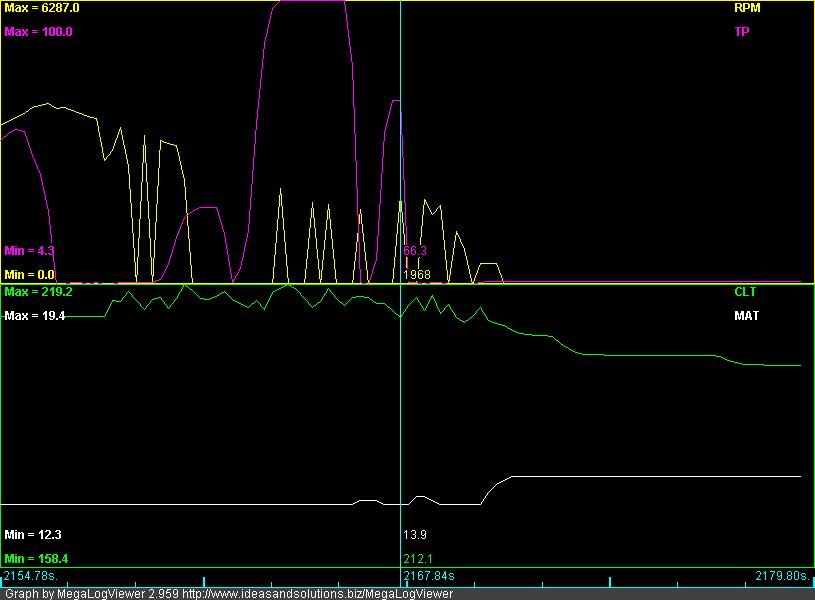This screenshot has width=815, height=600.
Task: Select the Min = 4.3 TP label
Action: click(29, 250)
